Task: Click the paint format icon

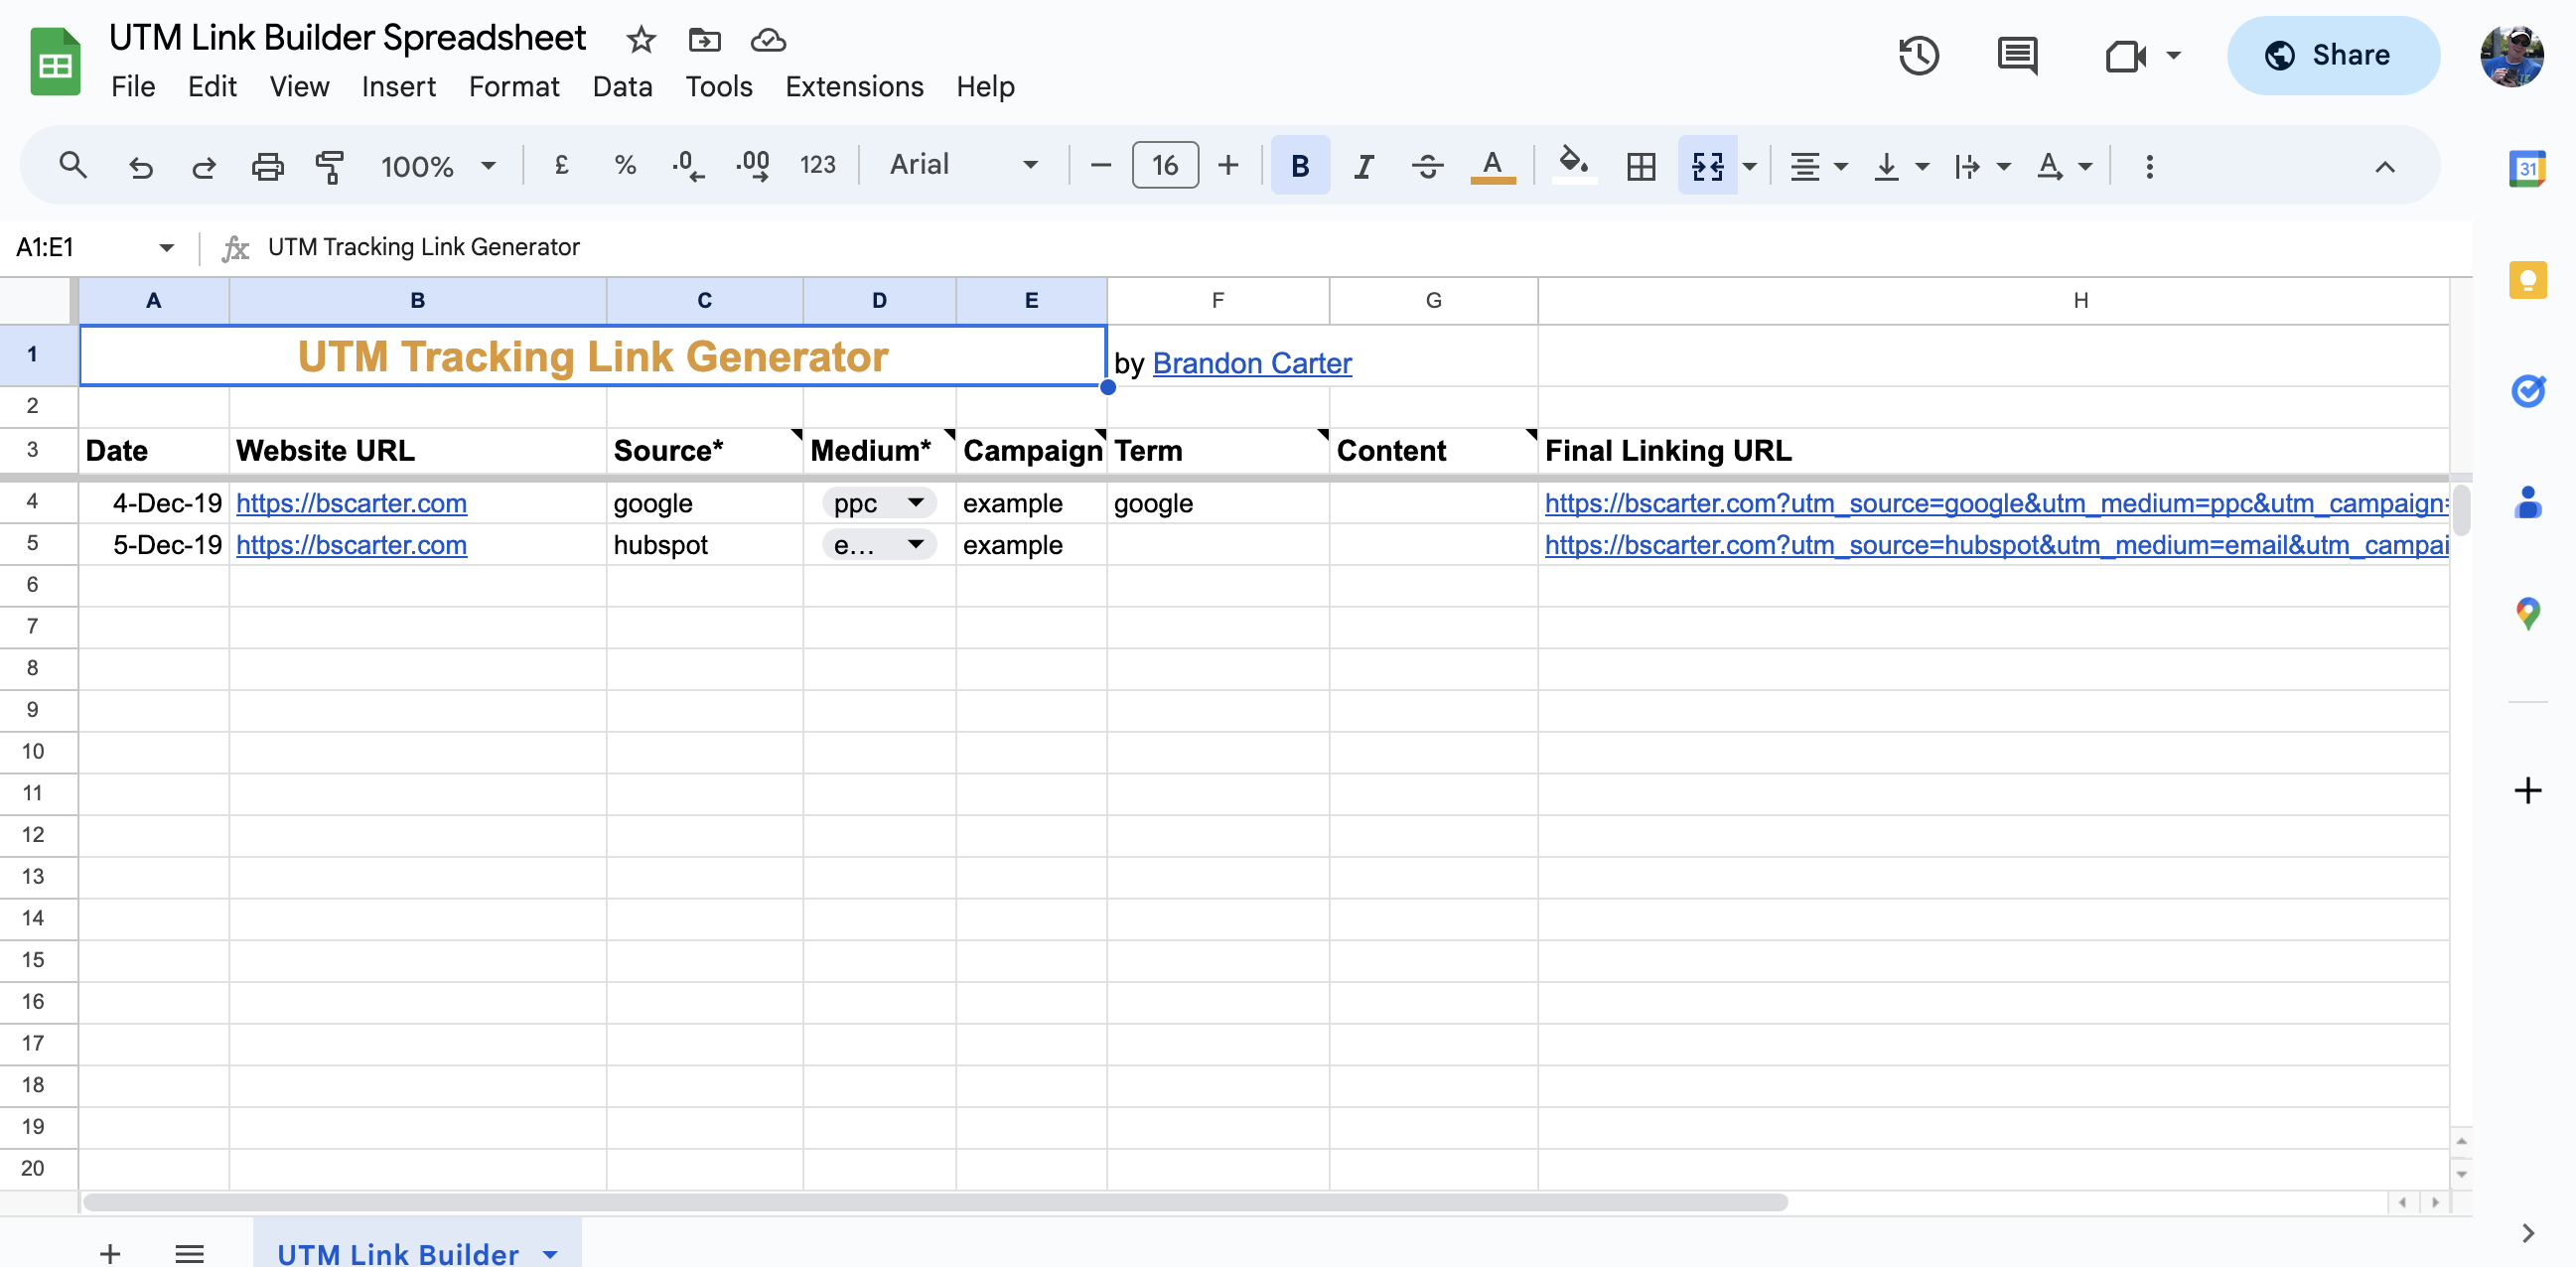Action: pyautogui.click(x=329, y=166)
